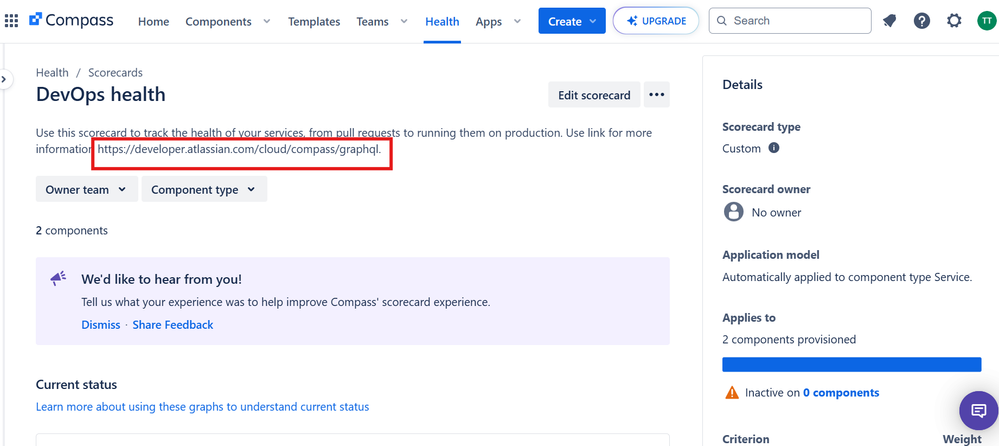This screenshot has width=999, height=446.
Task: Dismiss the feedback banner
Action: [x=101, y=325]
